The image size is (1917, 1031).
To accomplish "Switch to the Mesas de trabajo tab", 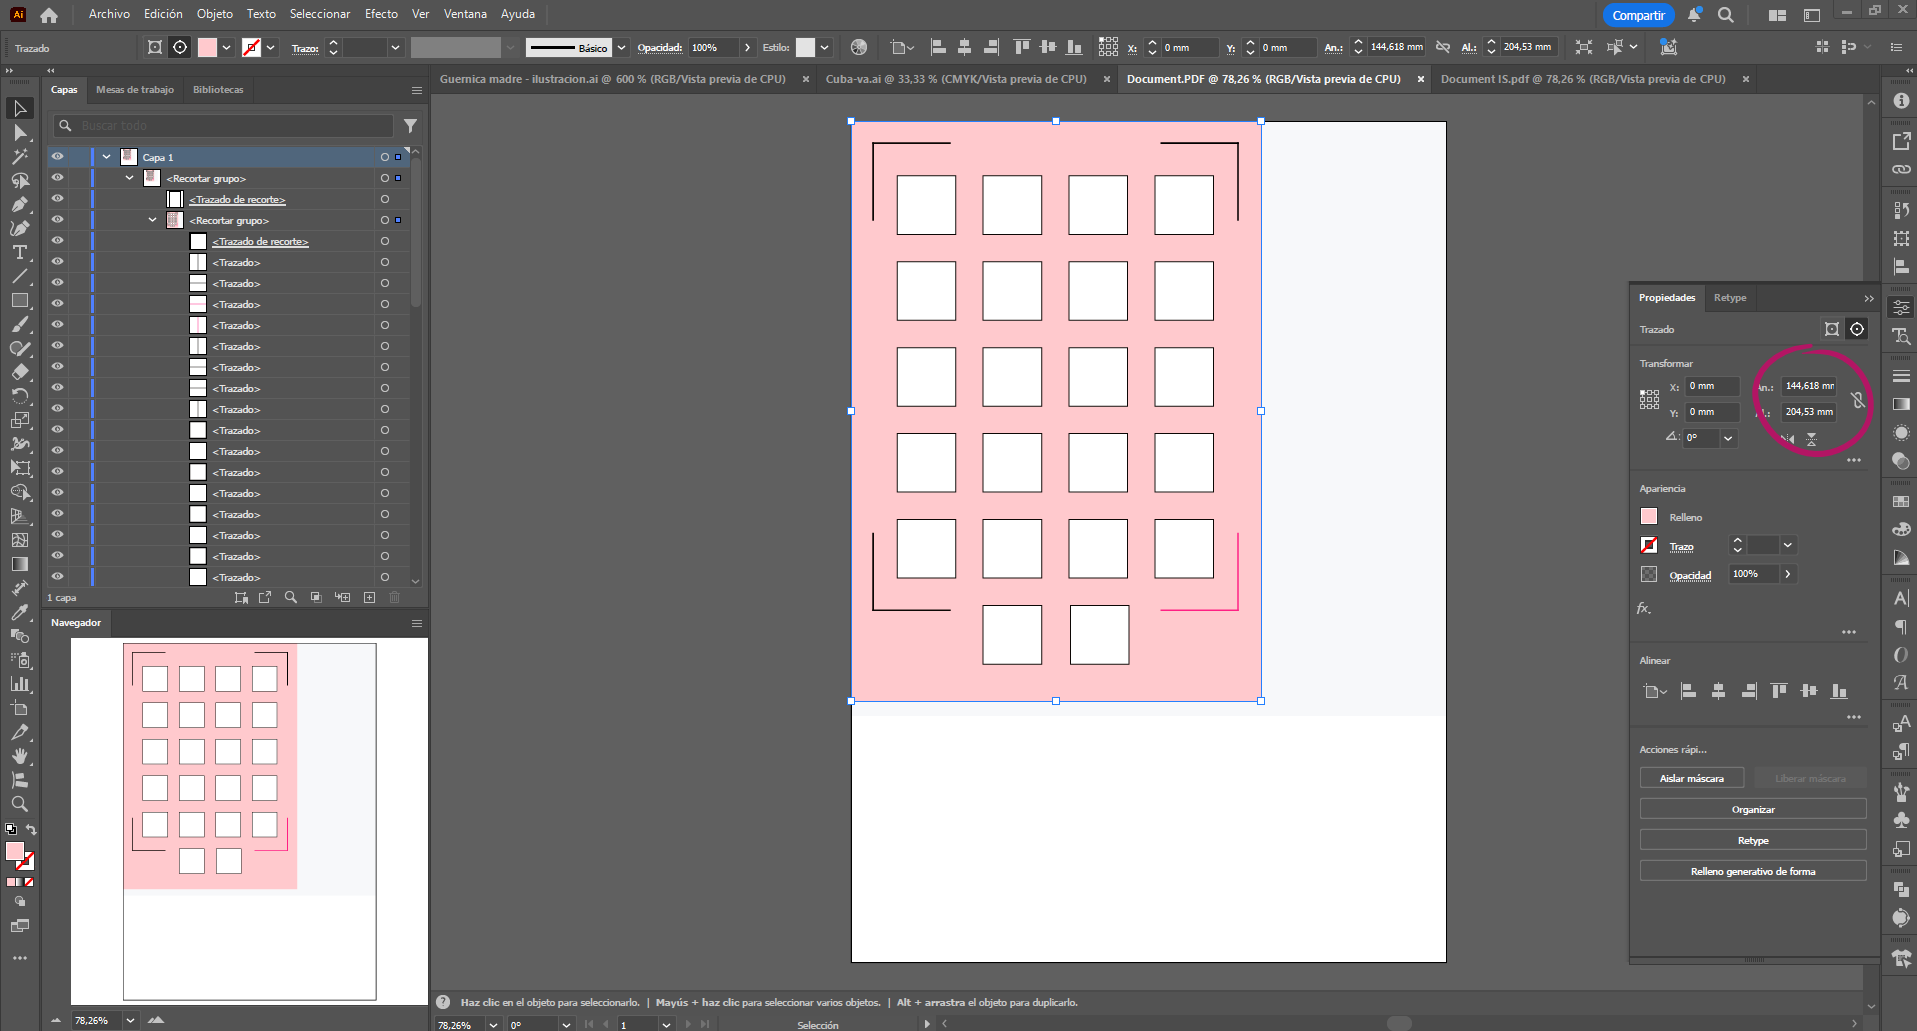I will (135, 90).
